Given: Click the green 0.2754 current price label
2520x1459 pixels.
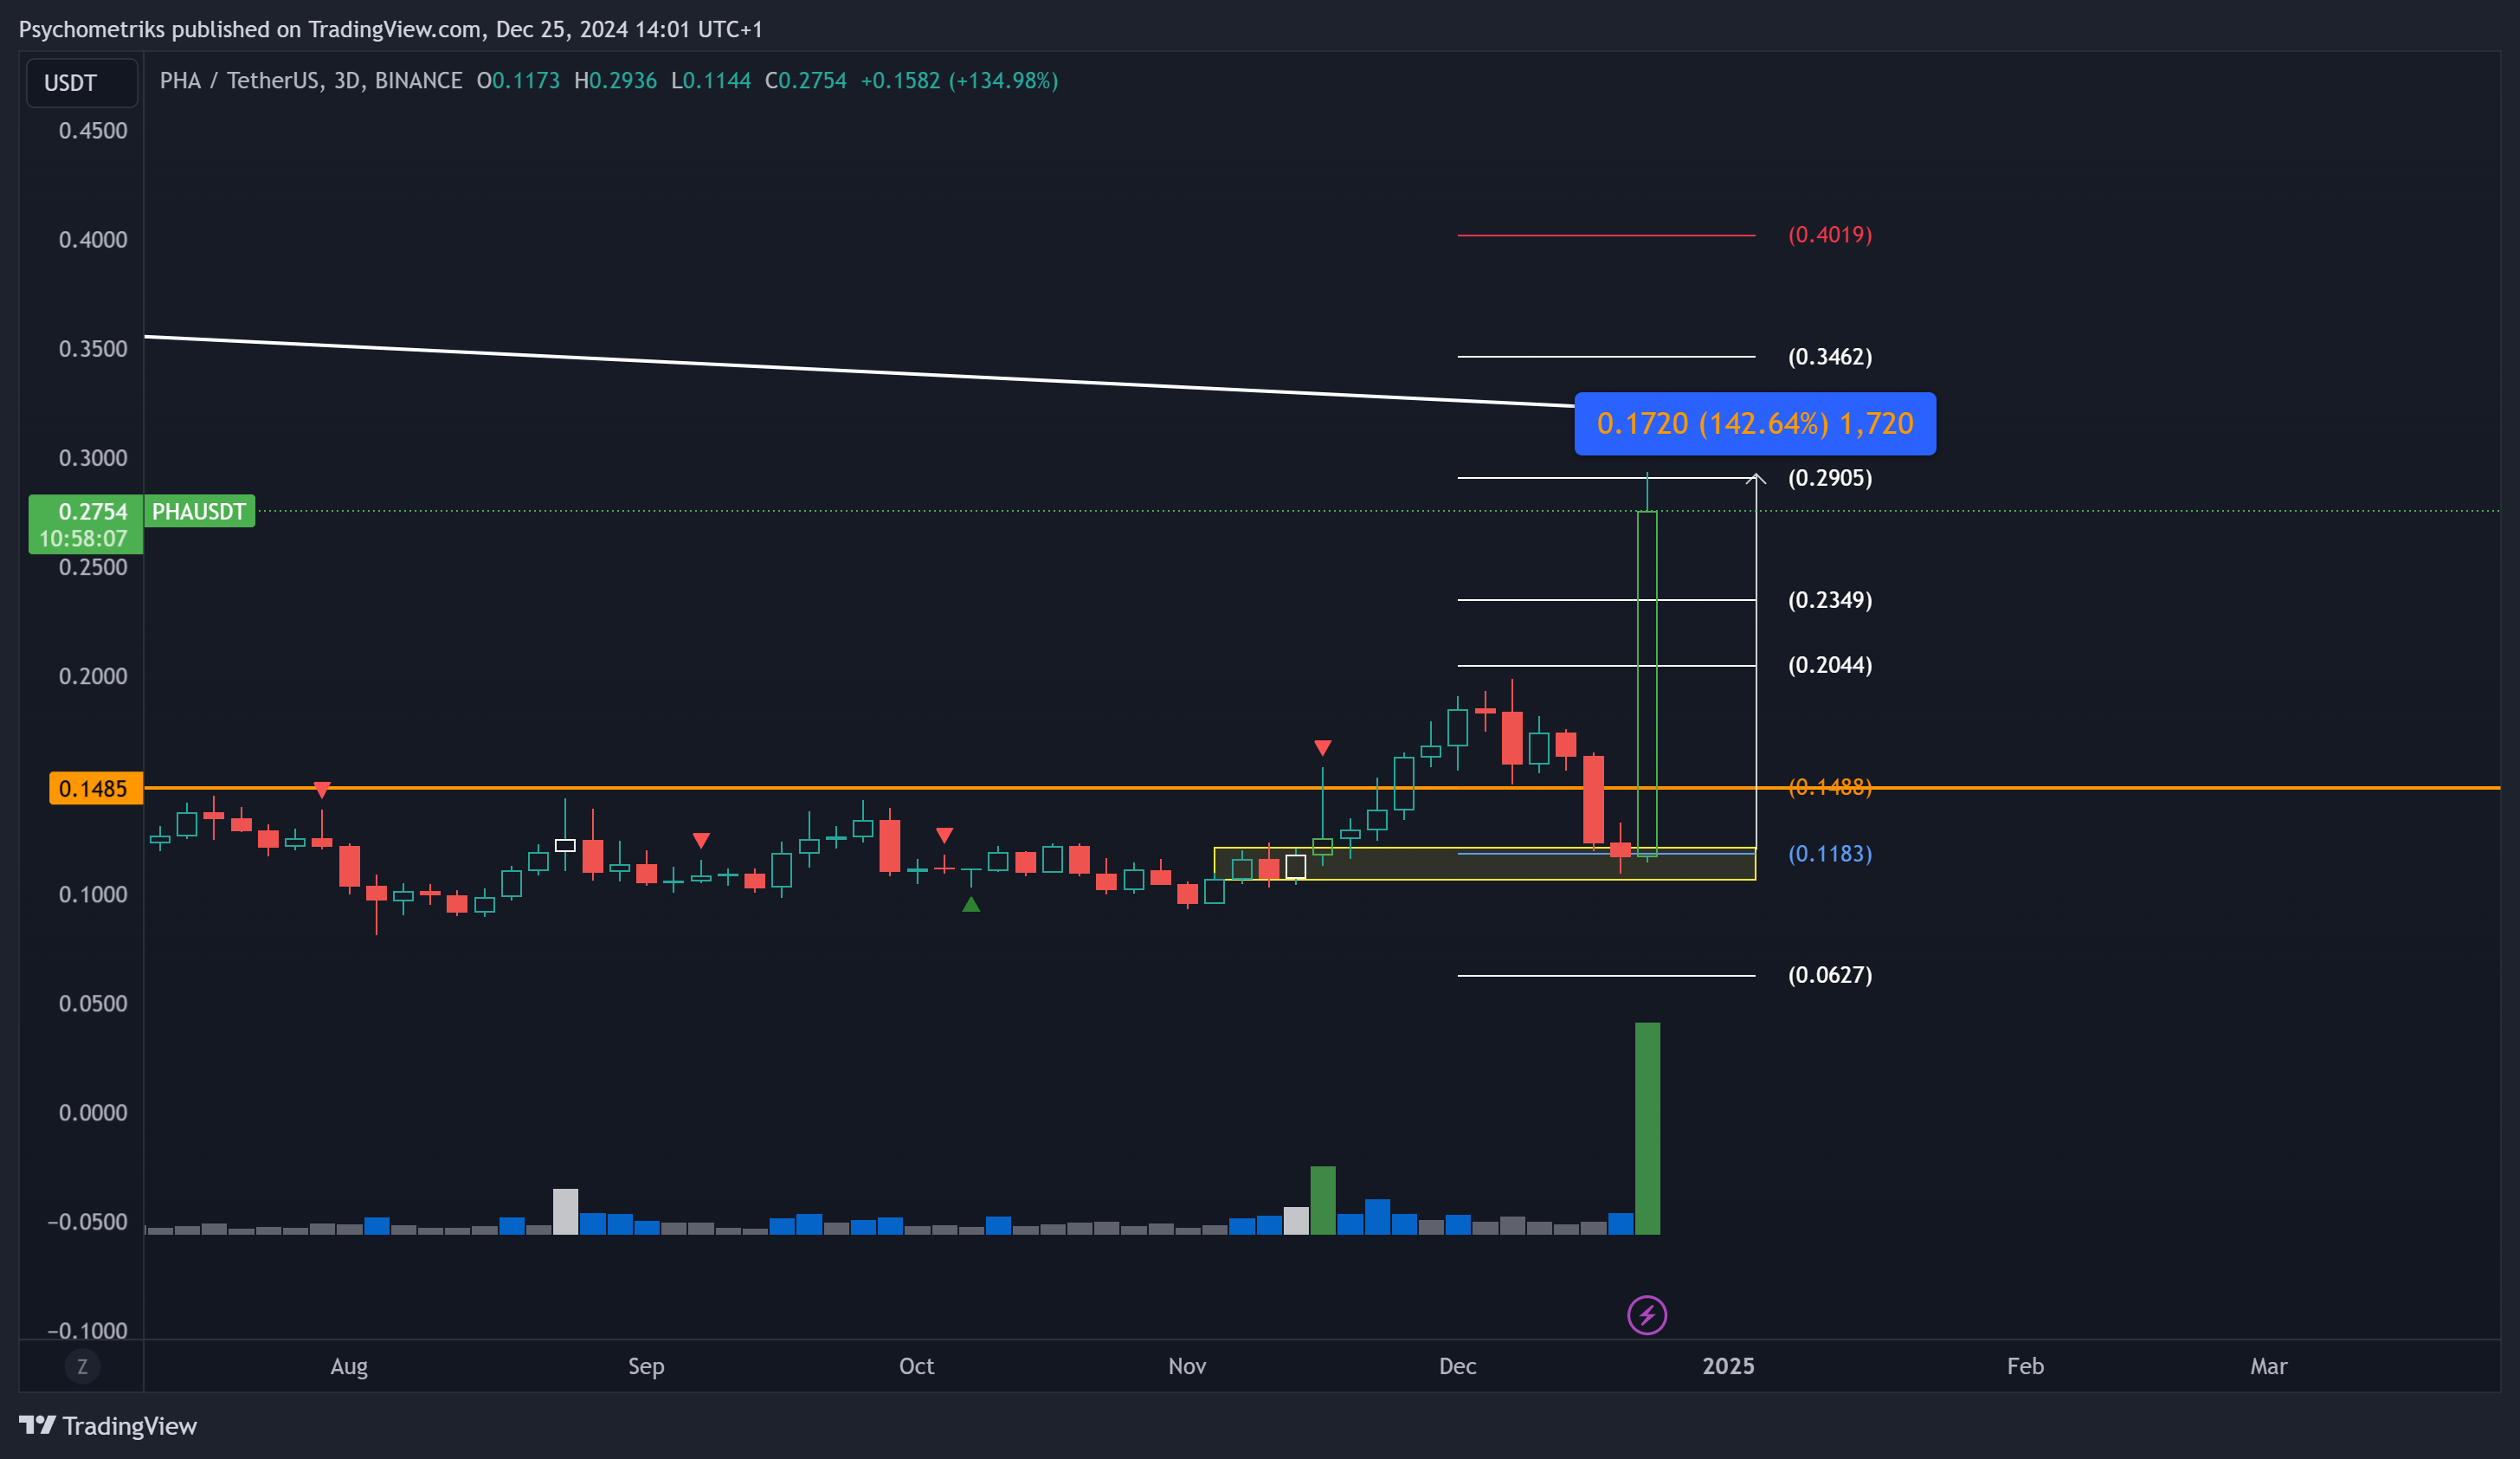Looking at the screenshot, I should pos(86,524).
